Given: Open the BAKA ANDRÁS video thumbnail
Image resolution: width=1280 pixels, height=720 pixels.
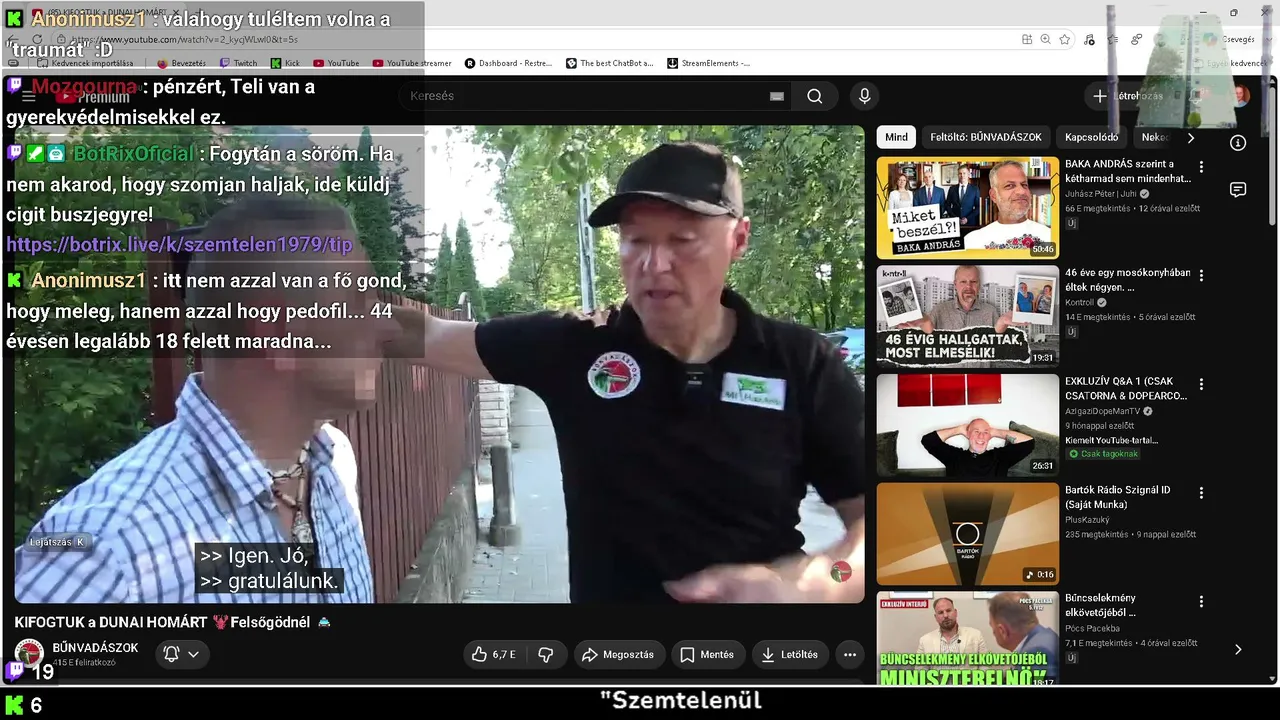Looking at the screenshot, I should coord(967,208).
